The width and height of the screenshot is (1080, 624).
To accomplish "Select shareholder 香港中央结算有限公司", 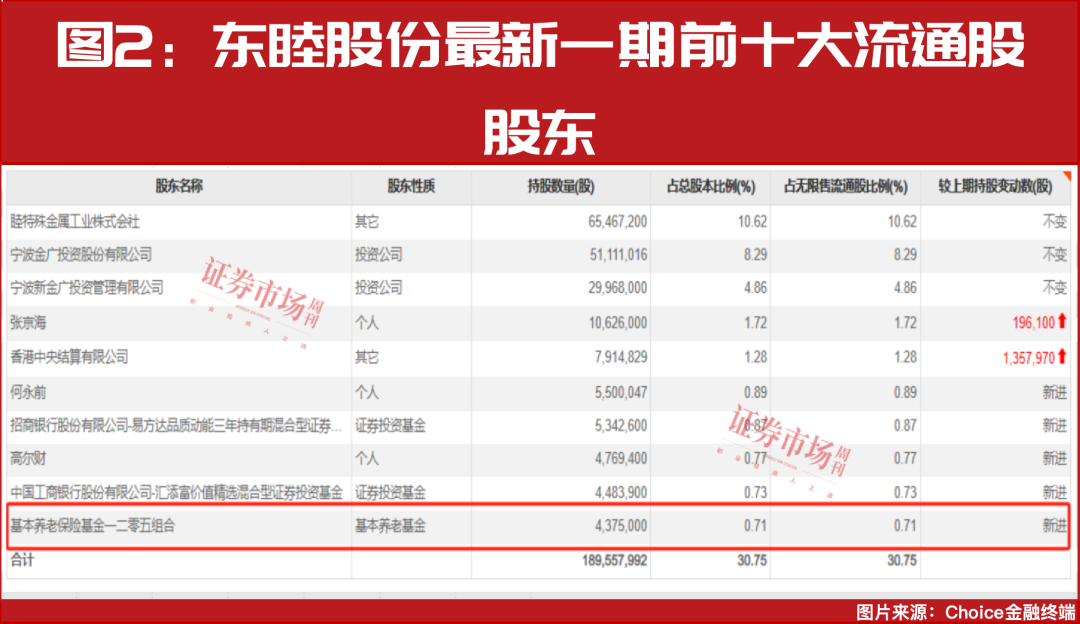I will click(x=69, y=357).
